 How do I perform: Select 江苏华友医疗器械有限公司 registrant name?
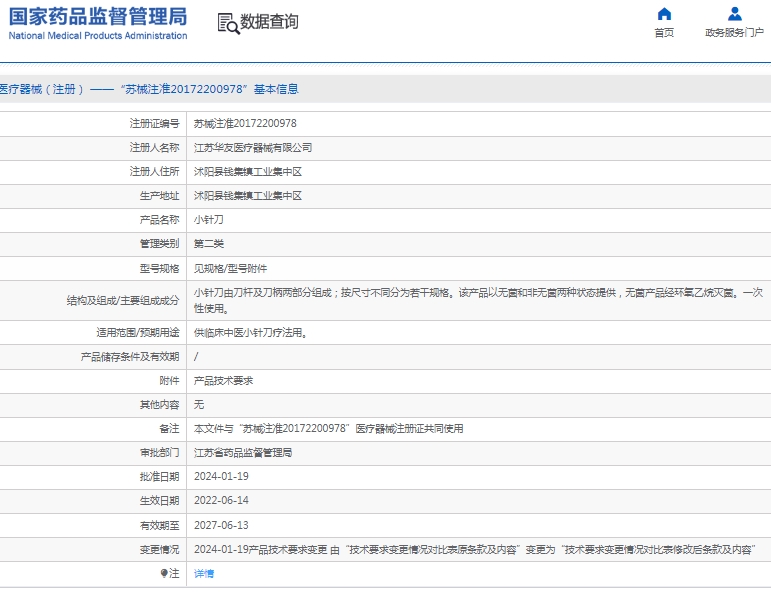pyautogui.click(x=253, y=148)
